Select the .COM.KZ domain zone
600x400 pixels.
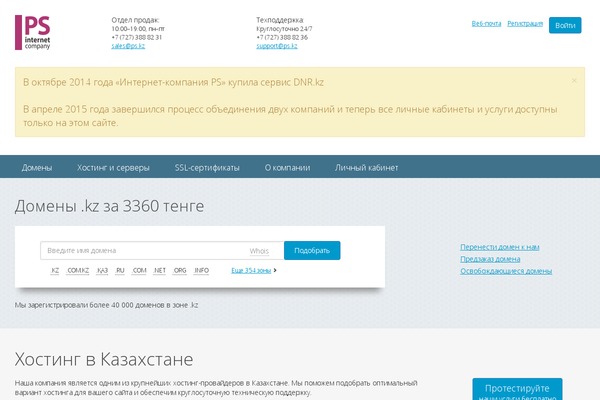[x=78, y=271]
